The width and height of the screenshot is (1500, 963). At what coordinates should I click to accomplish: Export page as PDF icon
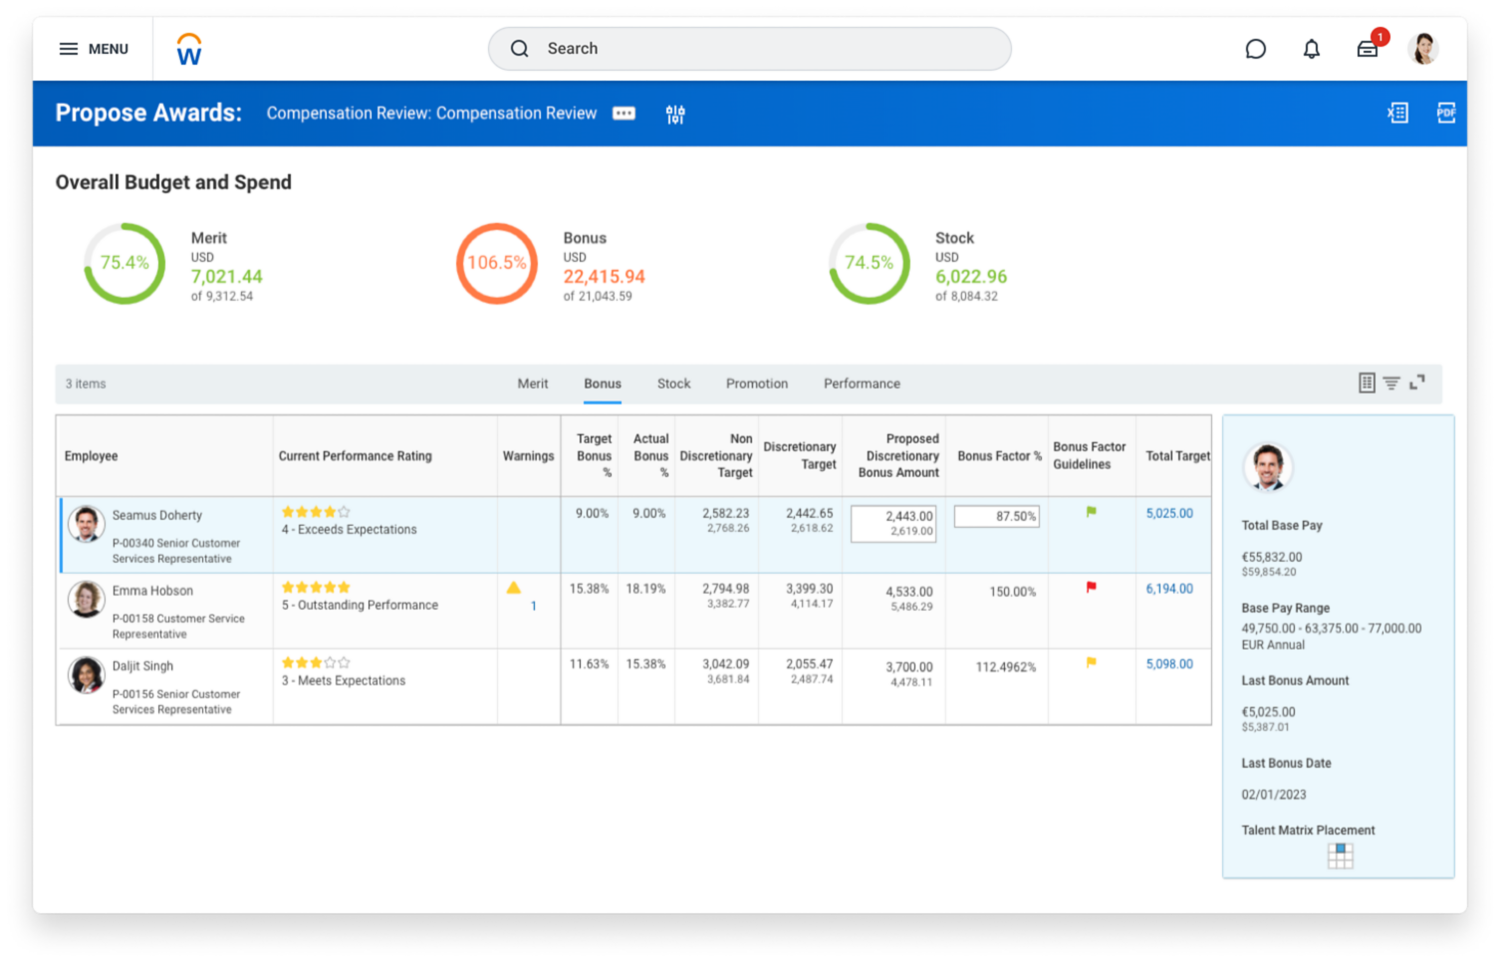[x=1445, y=113]
